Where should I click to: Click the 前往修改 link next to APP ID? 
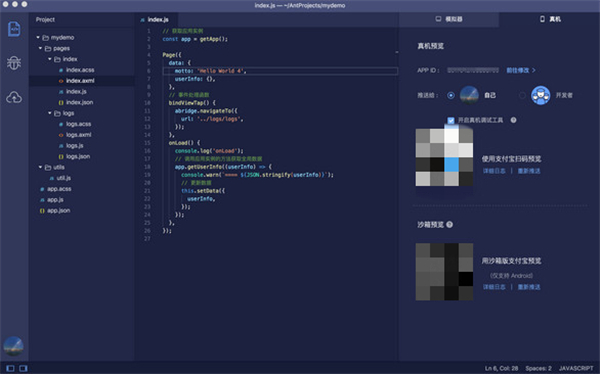click(x=521, y=70)
